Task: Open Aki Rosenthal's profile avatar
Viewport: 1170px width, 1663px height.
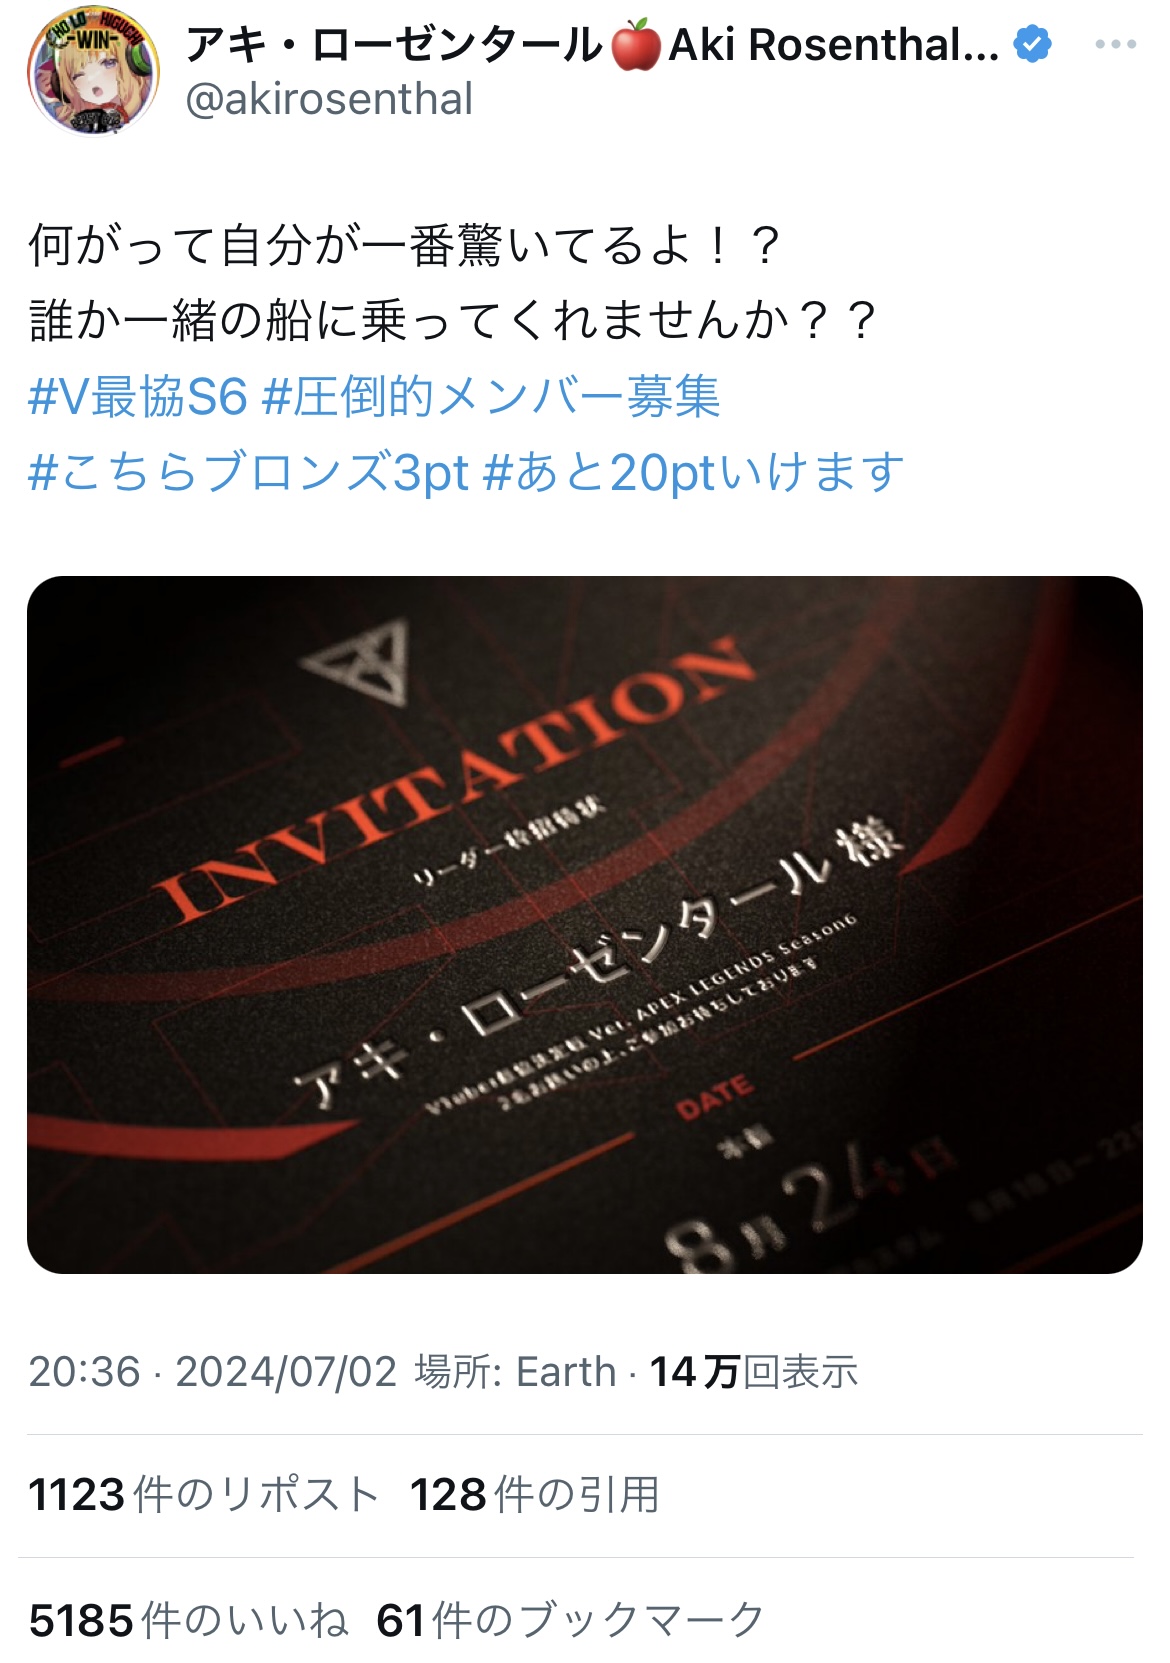Action: (x=93, y=70)
